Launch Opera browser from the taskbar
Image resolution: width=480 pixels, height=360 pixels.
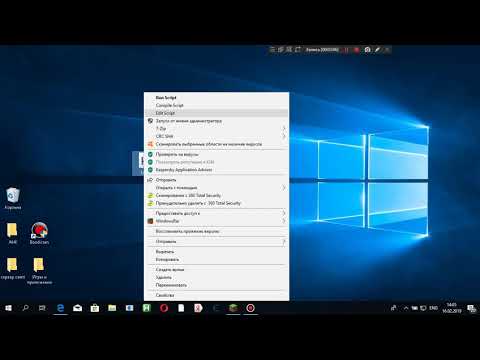pyautogui.click(x=164, y=308)
